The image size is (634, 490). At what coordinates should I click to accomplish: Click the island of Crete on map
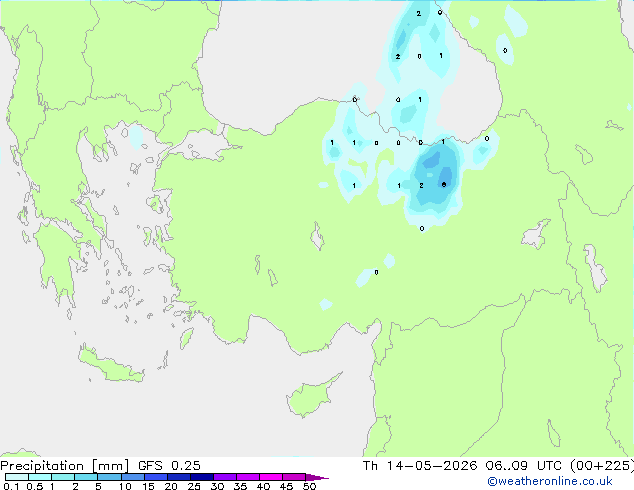coord(111,366)
